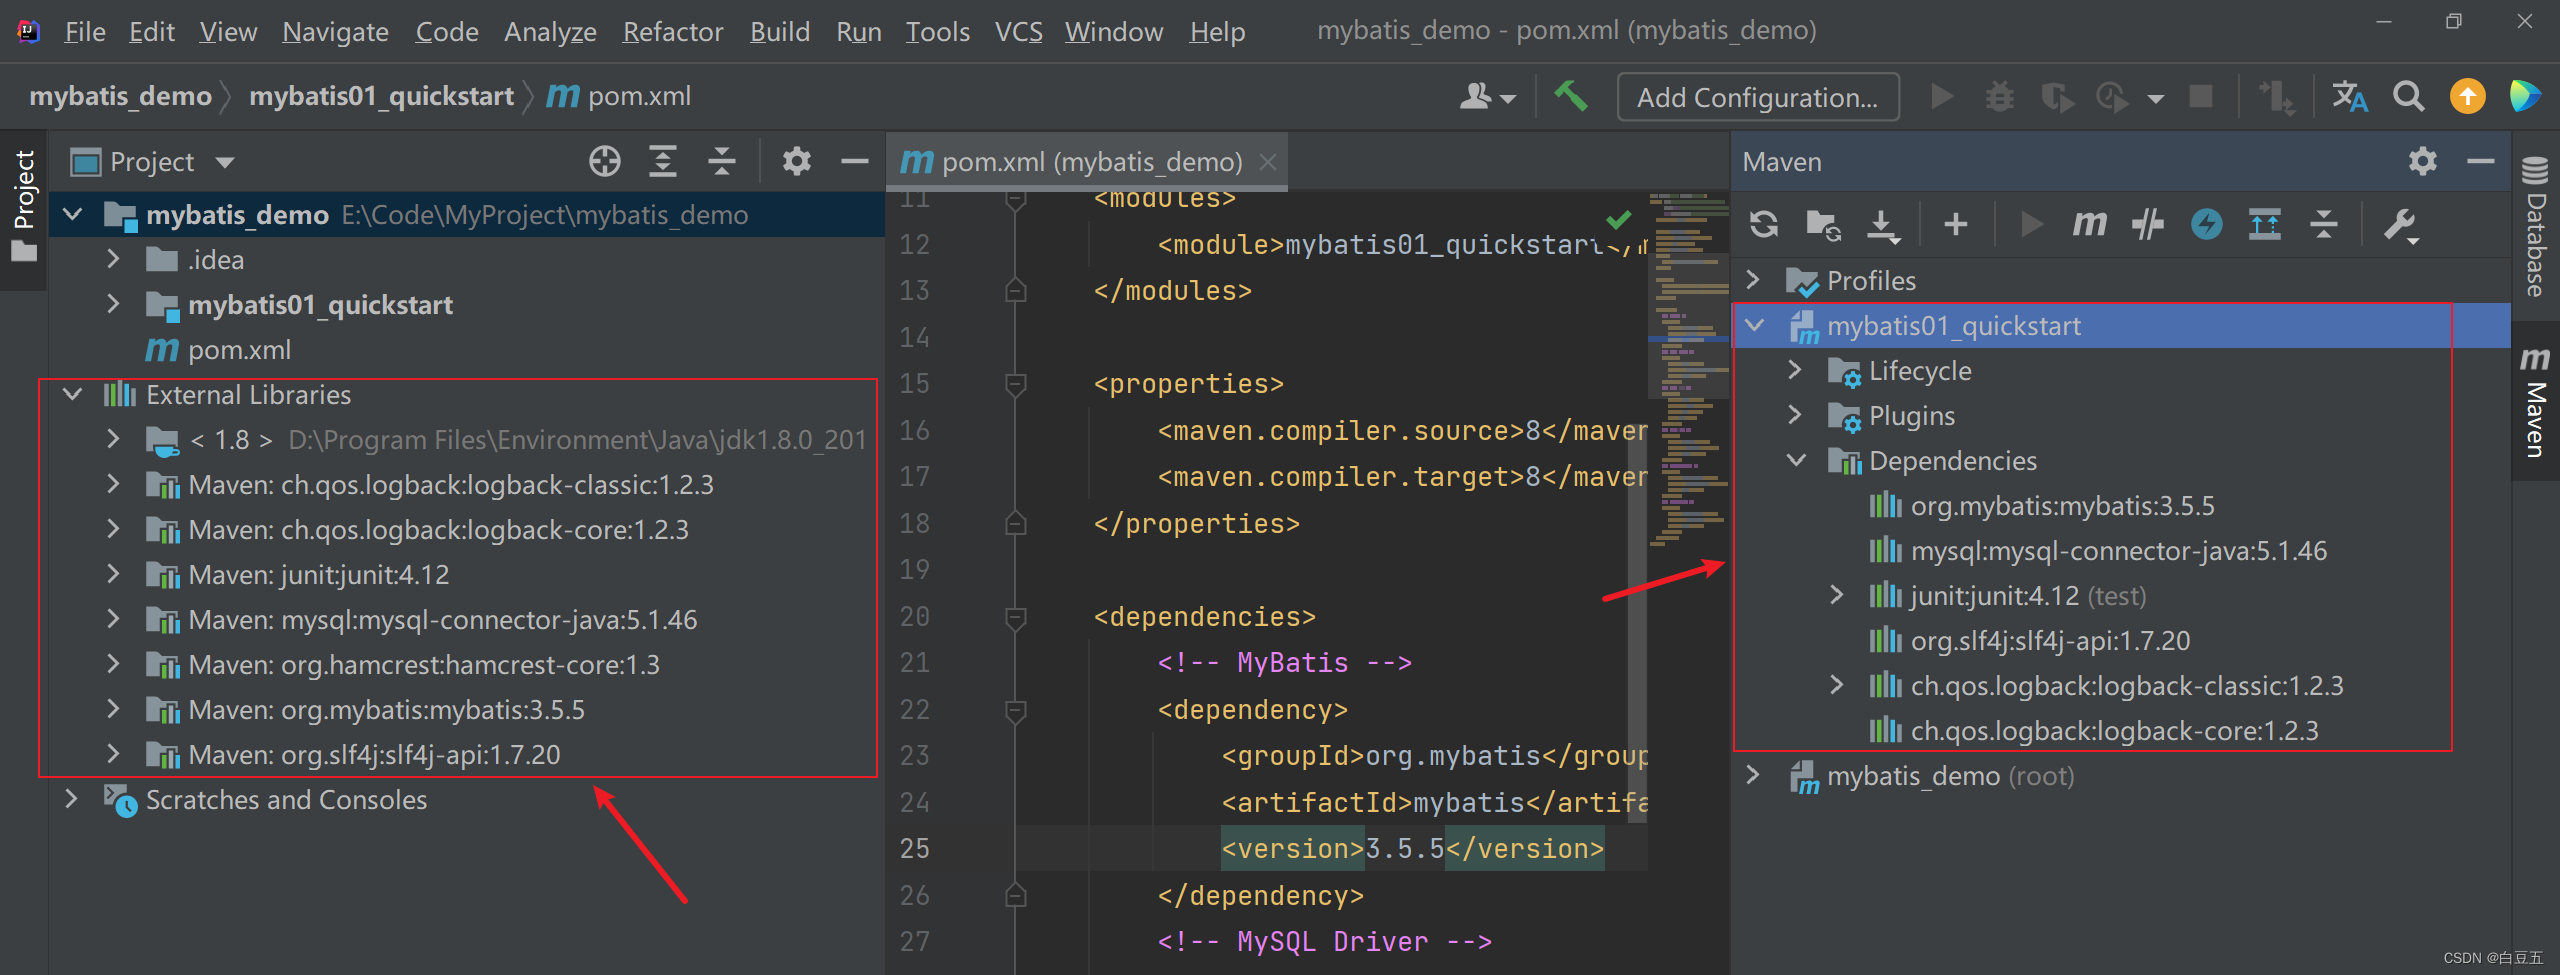2560x975 pixels.
Task: Expand Plugins in Maven panel
Action: click(1795, 415)
